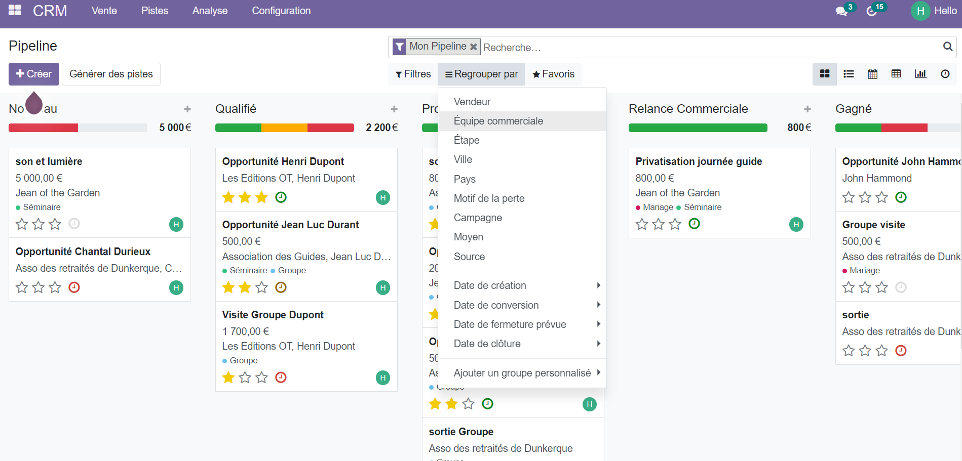Screen dimensions: 962x461
Task: Click the search magnifier icon
Action: (948, 47)
